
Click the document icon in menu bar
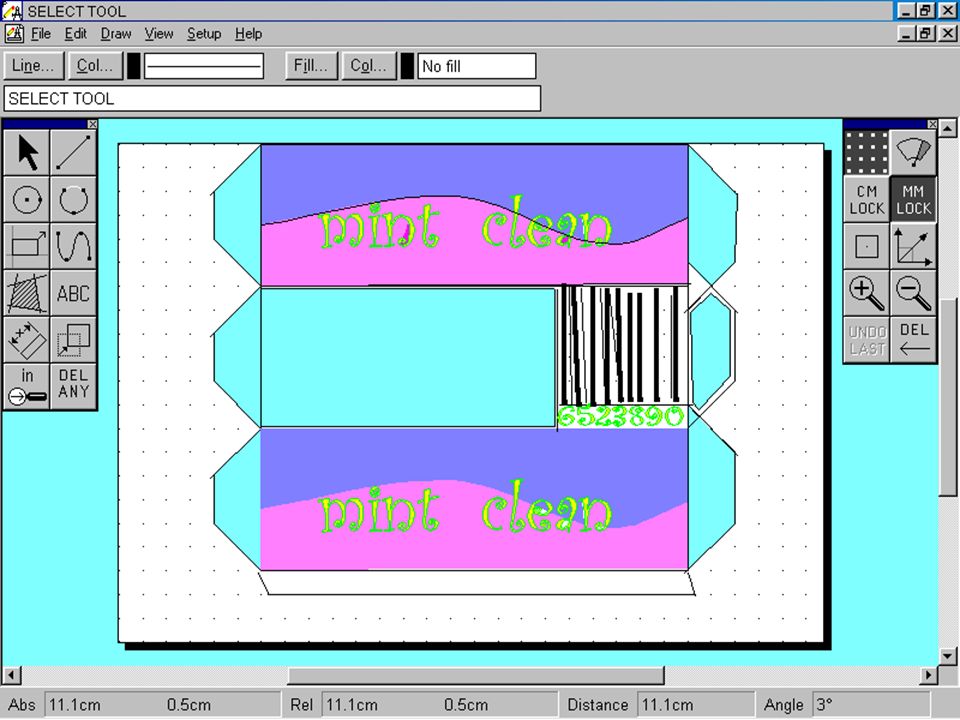pos(14,34)
